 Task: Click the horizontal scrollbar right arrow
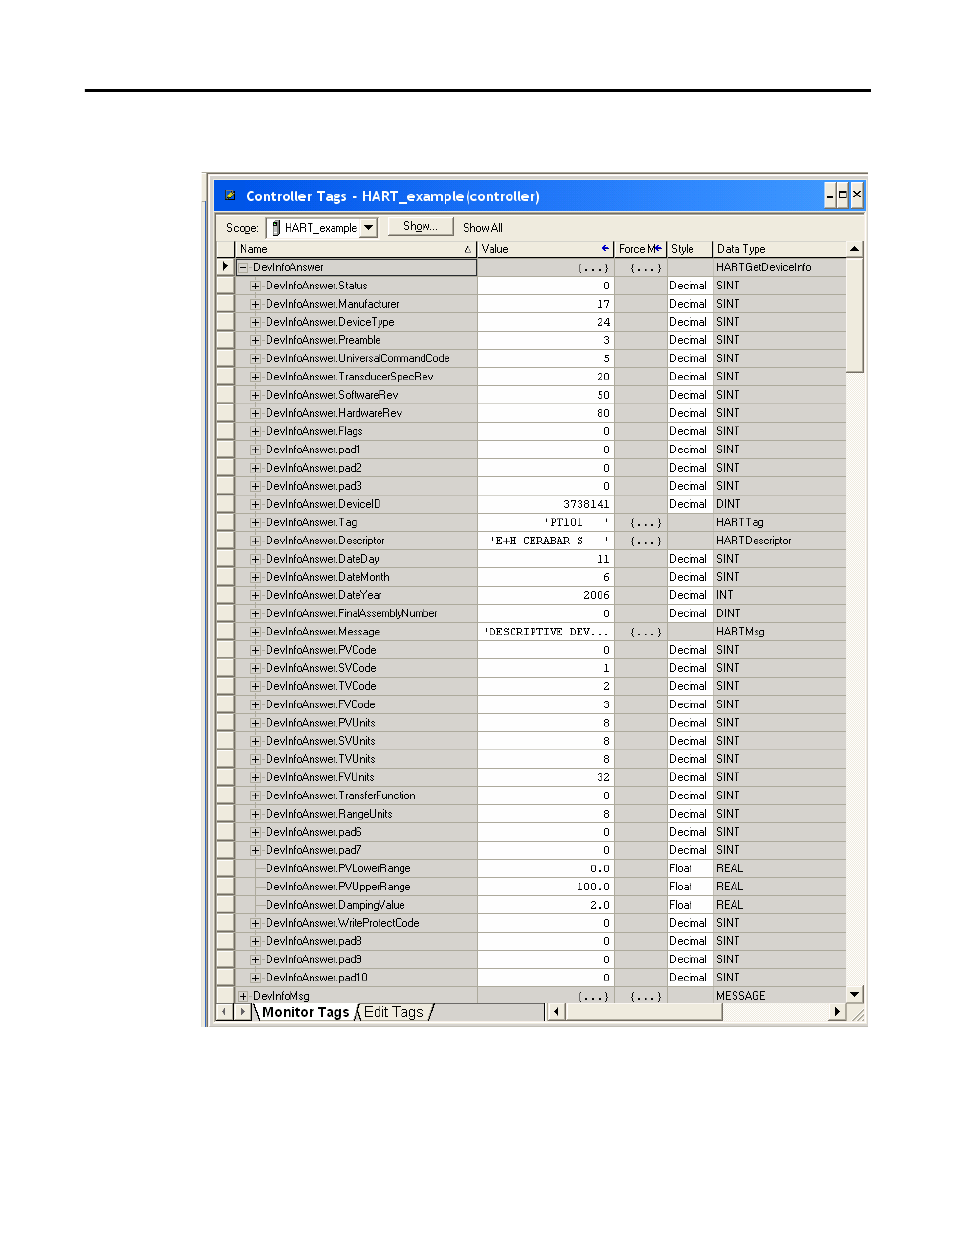click(x=838, y=1012)
